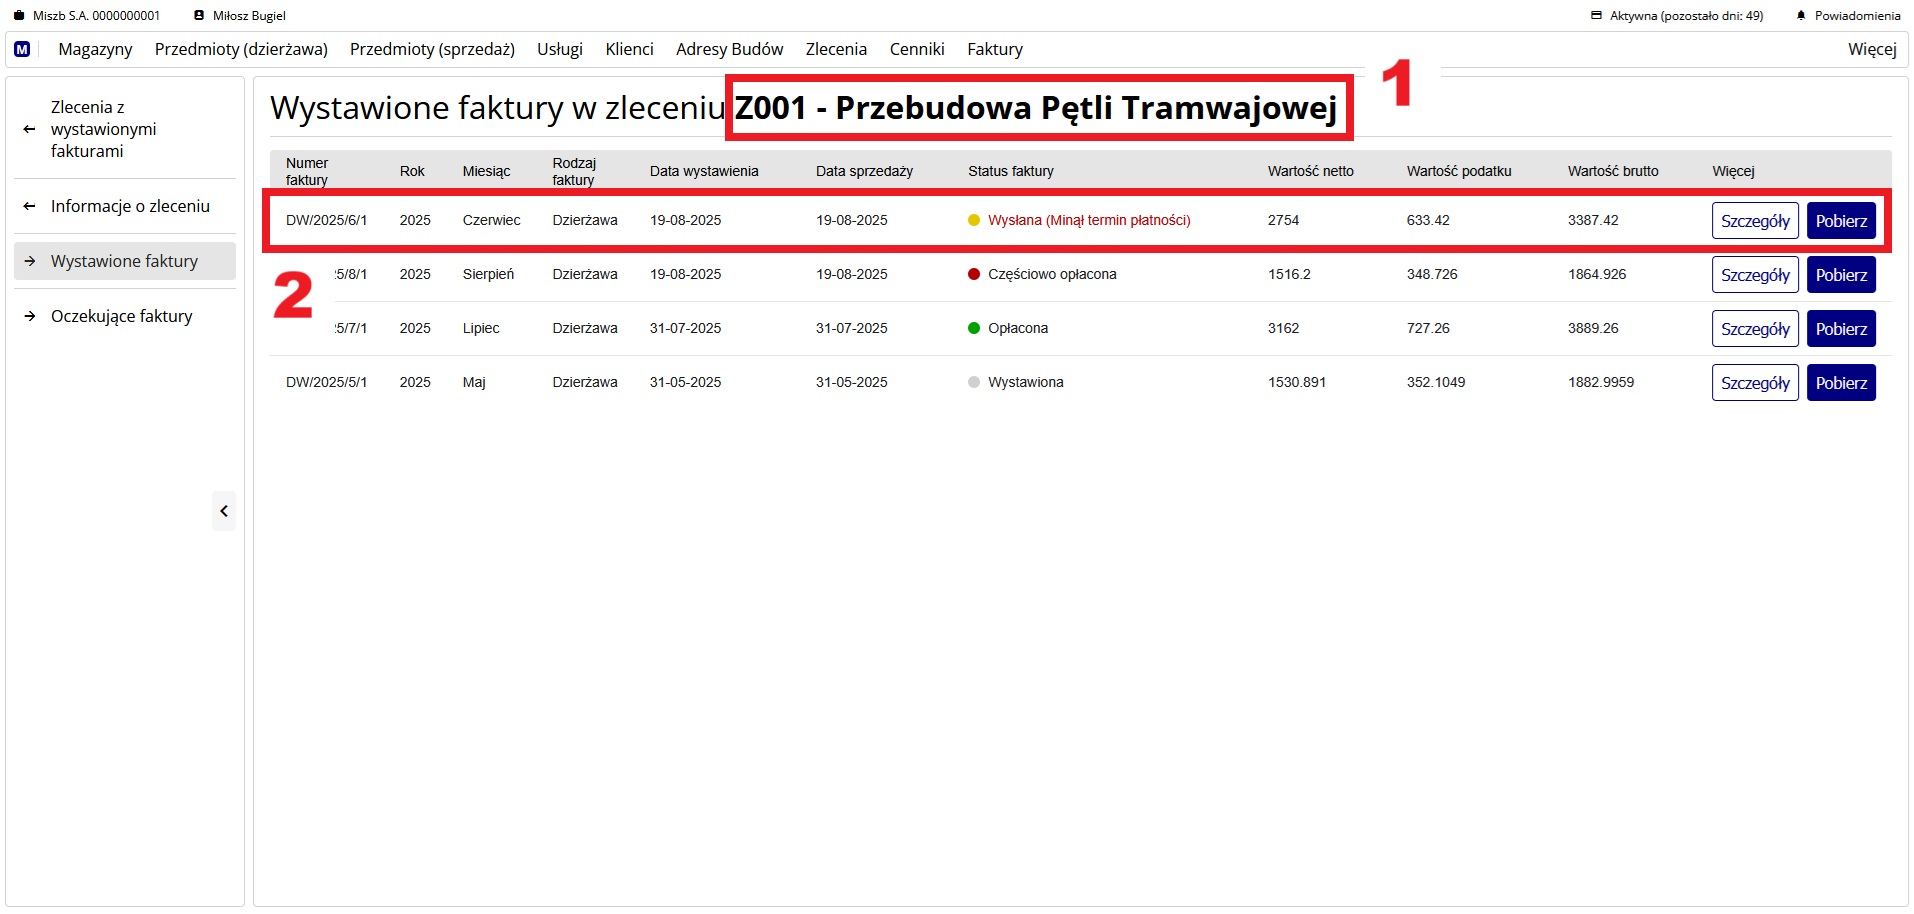Screen dimensions: 1914x914
Task: Click the Miłosz Bugiel user icon
Action: [x=199, y=16]
